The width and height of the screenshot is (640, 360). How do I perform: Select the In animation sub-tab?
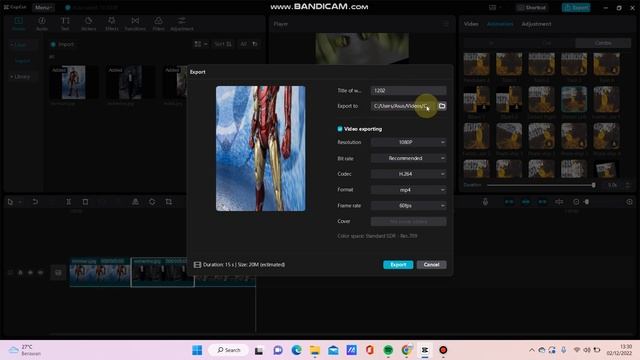(491, 43)
